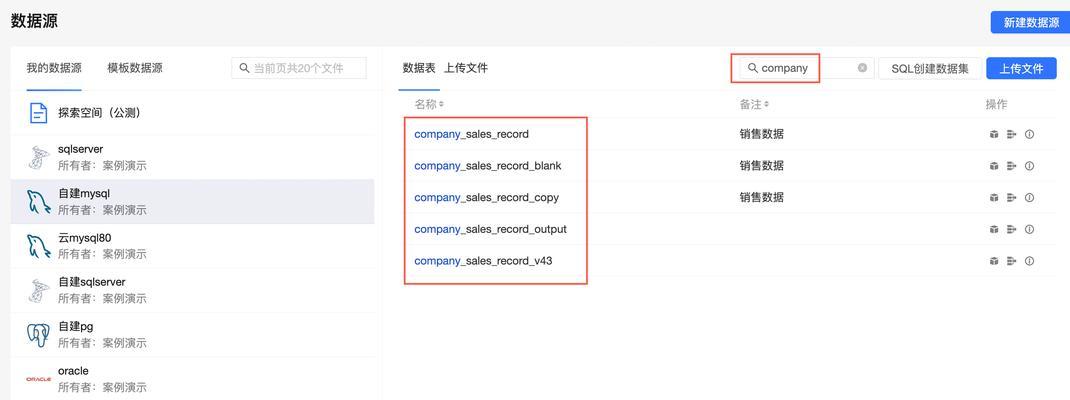
Task: Open the company_sales_record_copy table link
Action: point(487,197)
